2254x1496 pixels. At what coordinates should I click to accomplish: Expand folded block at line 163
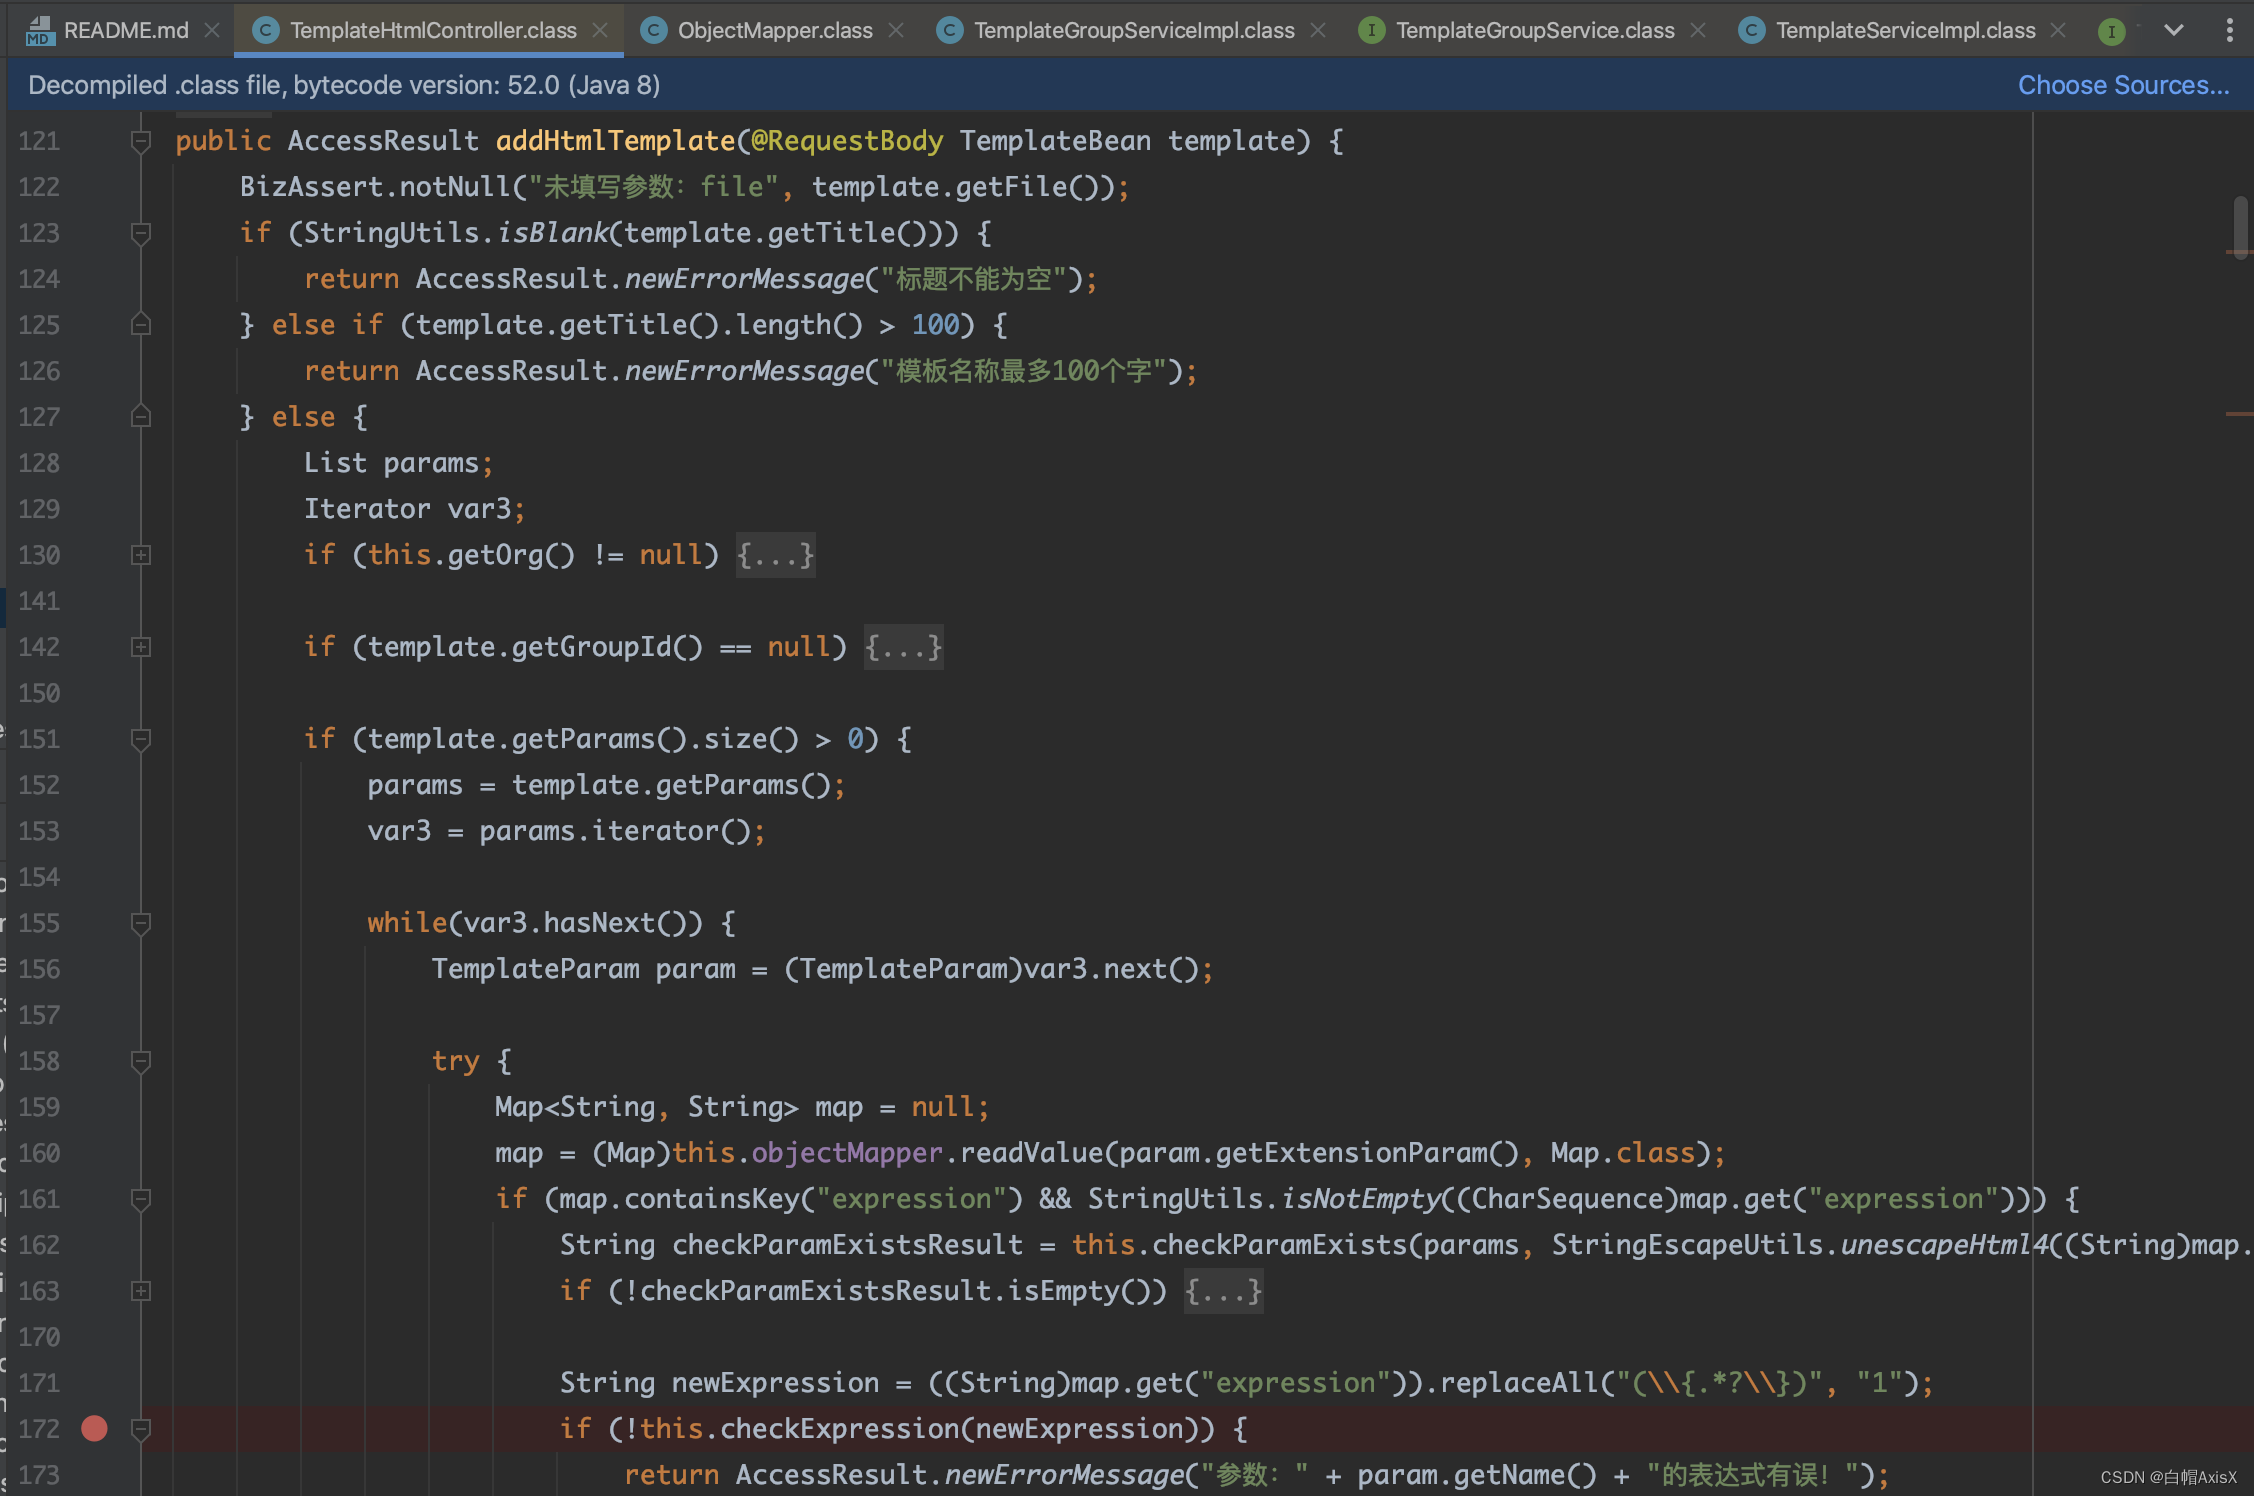(141, 1291)
